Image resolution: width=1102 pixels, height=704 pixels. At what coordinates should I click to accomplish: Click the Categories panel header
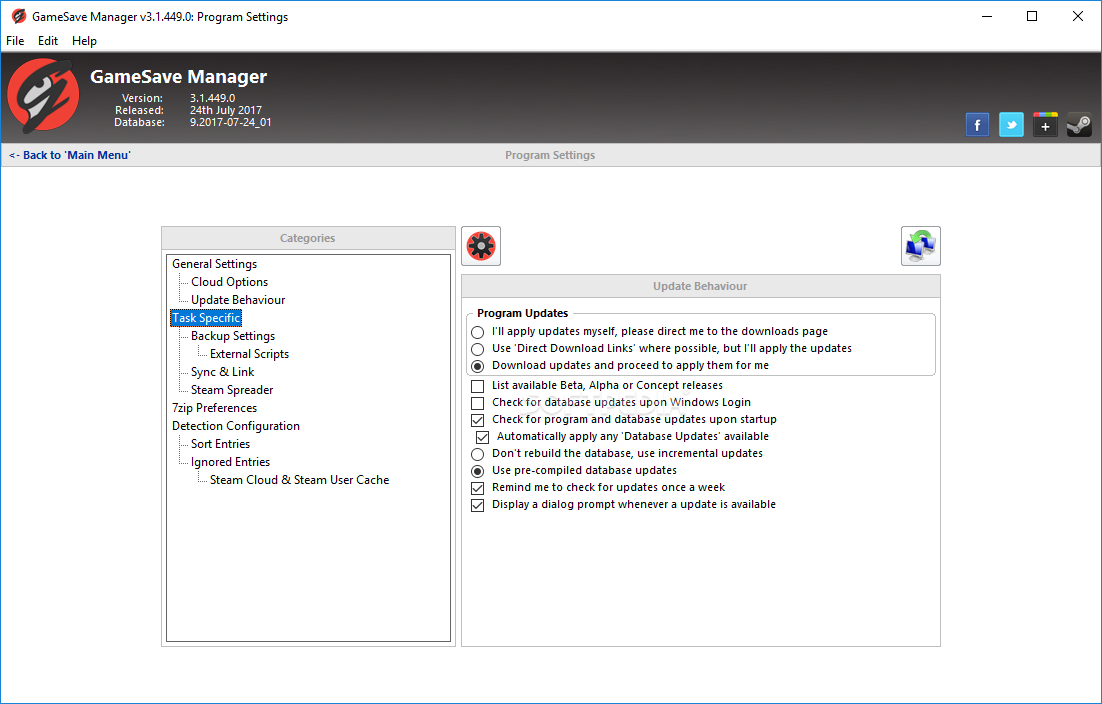coord(308,238)
